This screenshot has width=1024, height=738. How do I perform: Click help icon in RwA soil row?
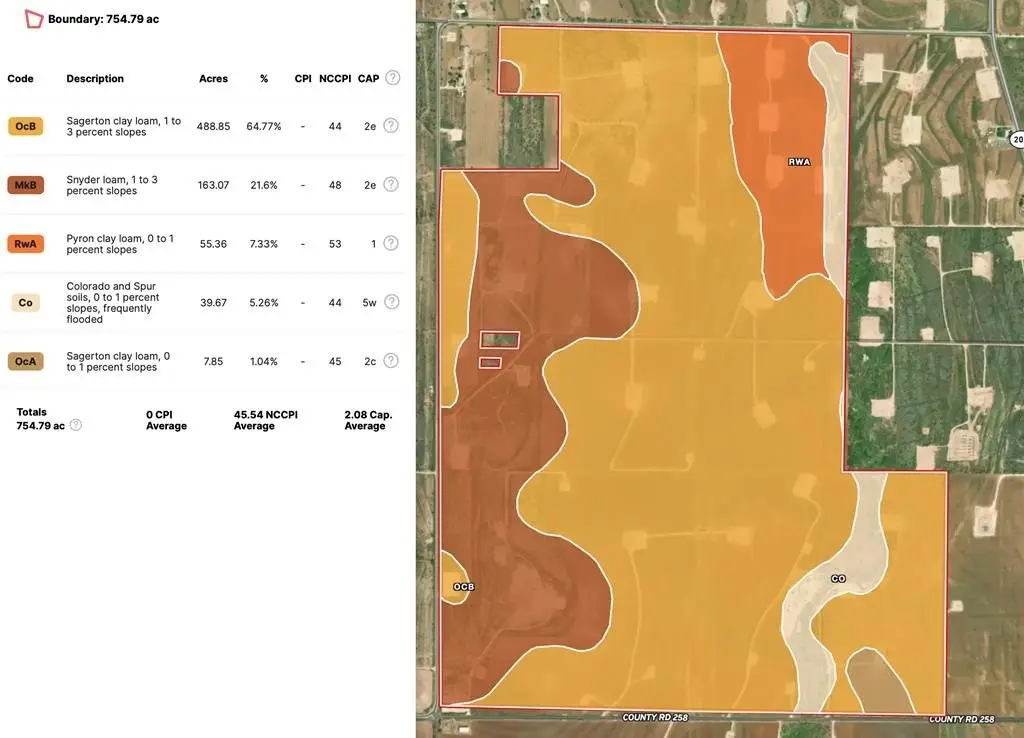point(391,244)
